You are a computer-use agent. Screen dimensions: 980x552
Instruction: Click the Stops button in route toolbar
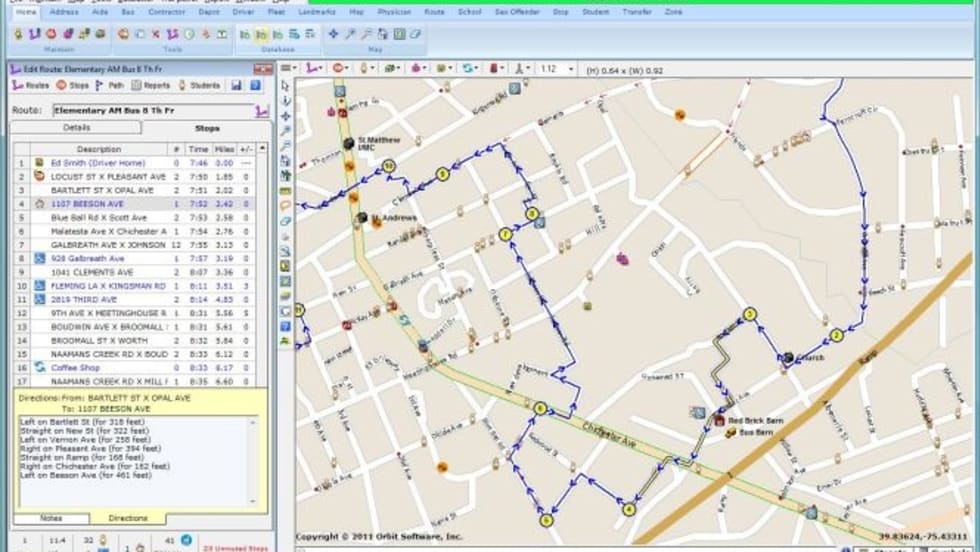coord(72,86)
